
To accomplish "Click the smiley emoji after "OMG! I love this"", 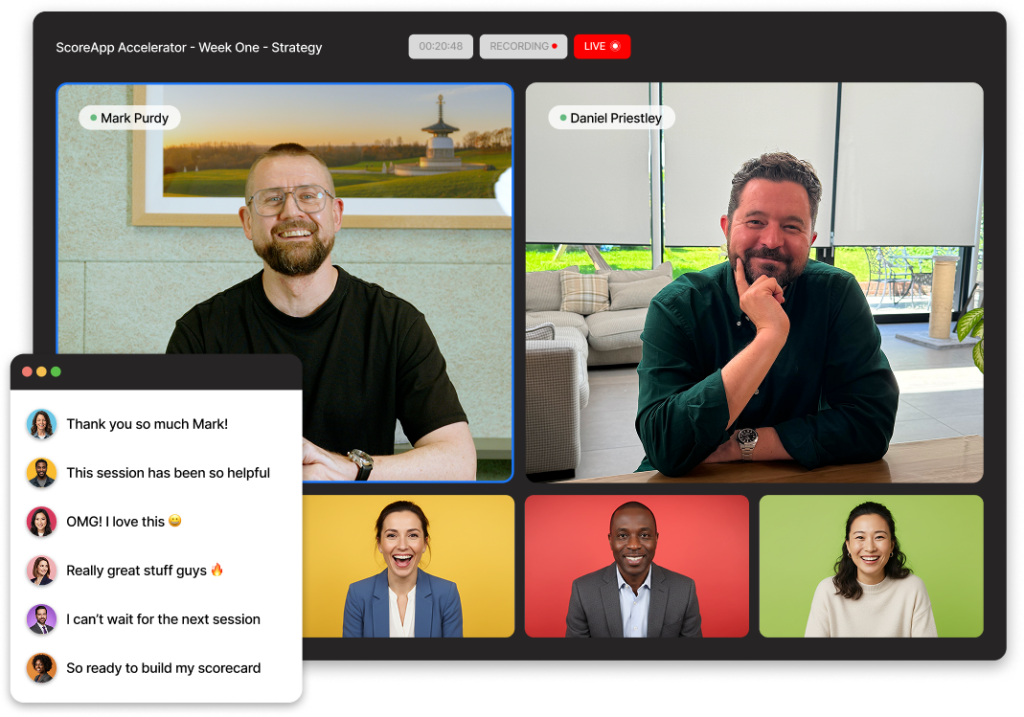I will 176,520.
